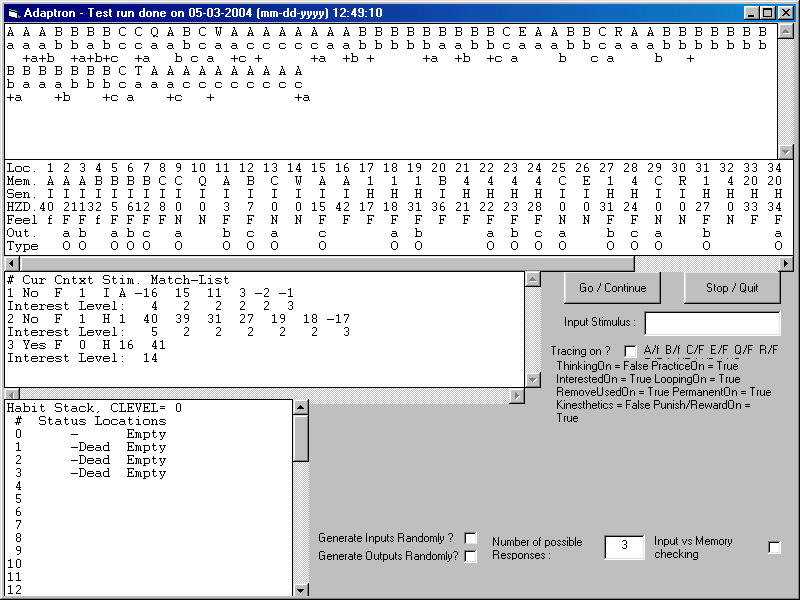Click the 'Loc.' row label in memory table
This screenshot has width=800, height=600.
[x=22, y=168]
